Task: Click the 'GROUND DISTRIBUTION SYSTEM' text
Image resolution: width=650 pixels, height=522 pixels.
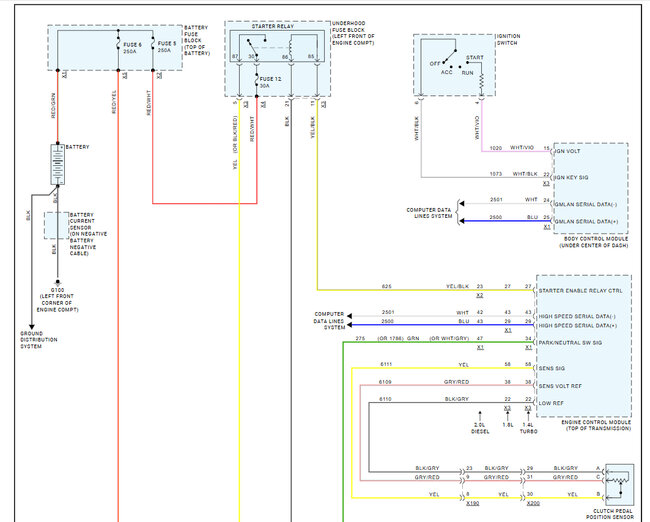Action: tap(39, 340)
